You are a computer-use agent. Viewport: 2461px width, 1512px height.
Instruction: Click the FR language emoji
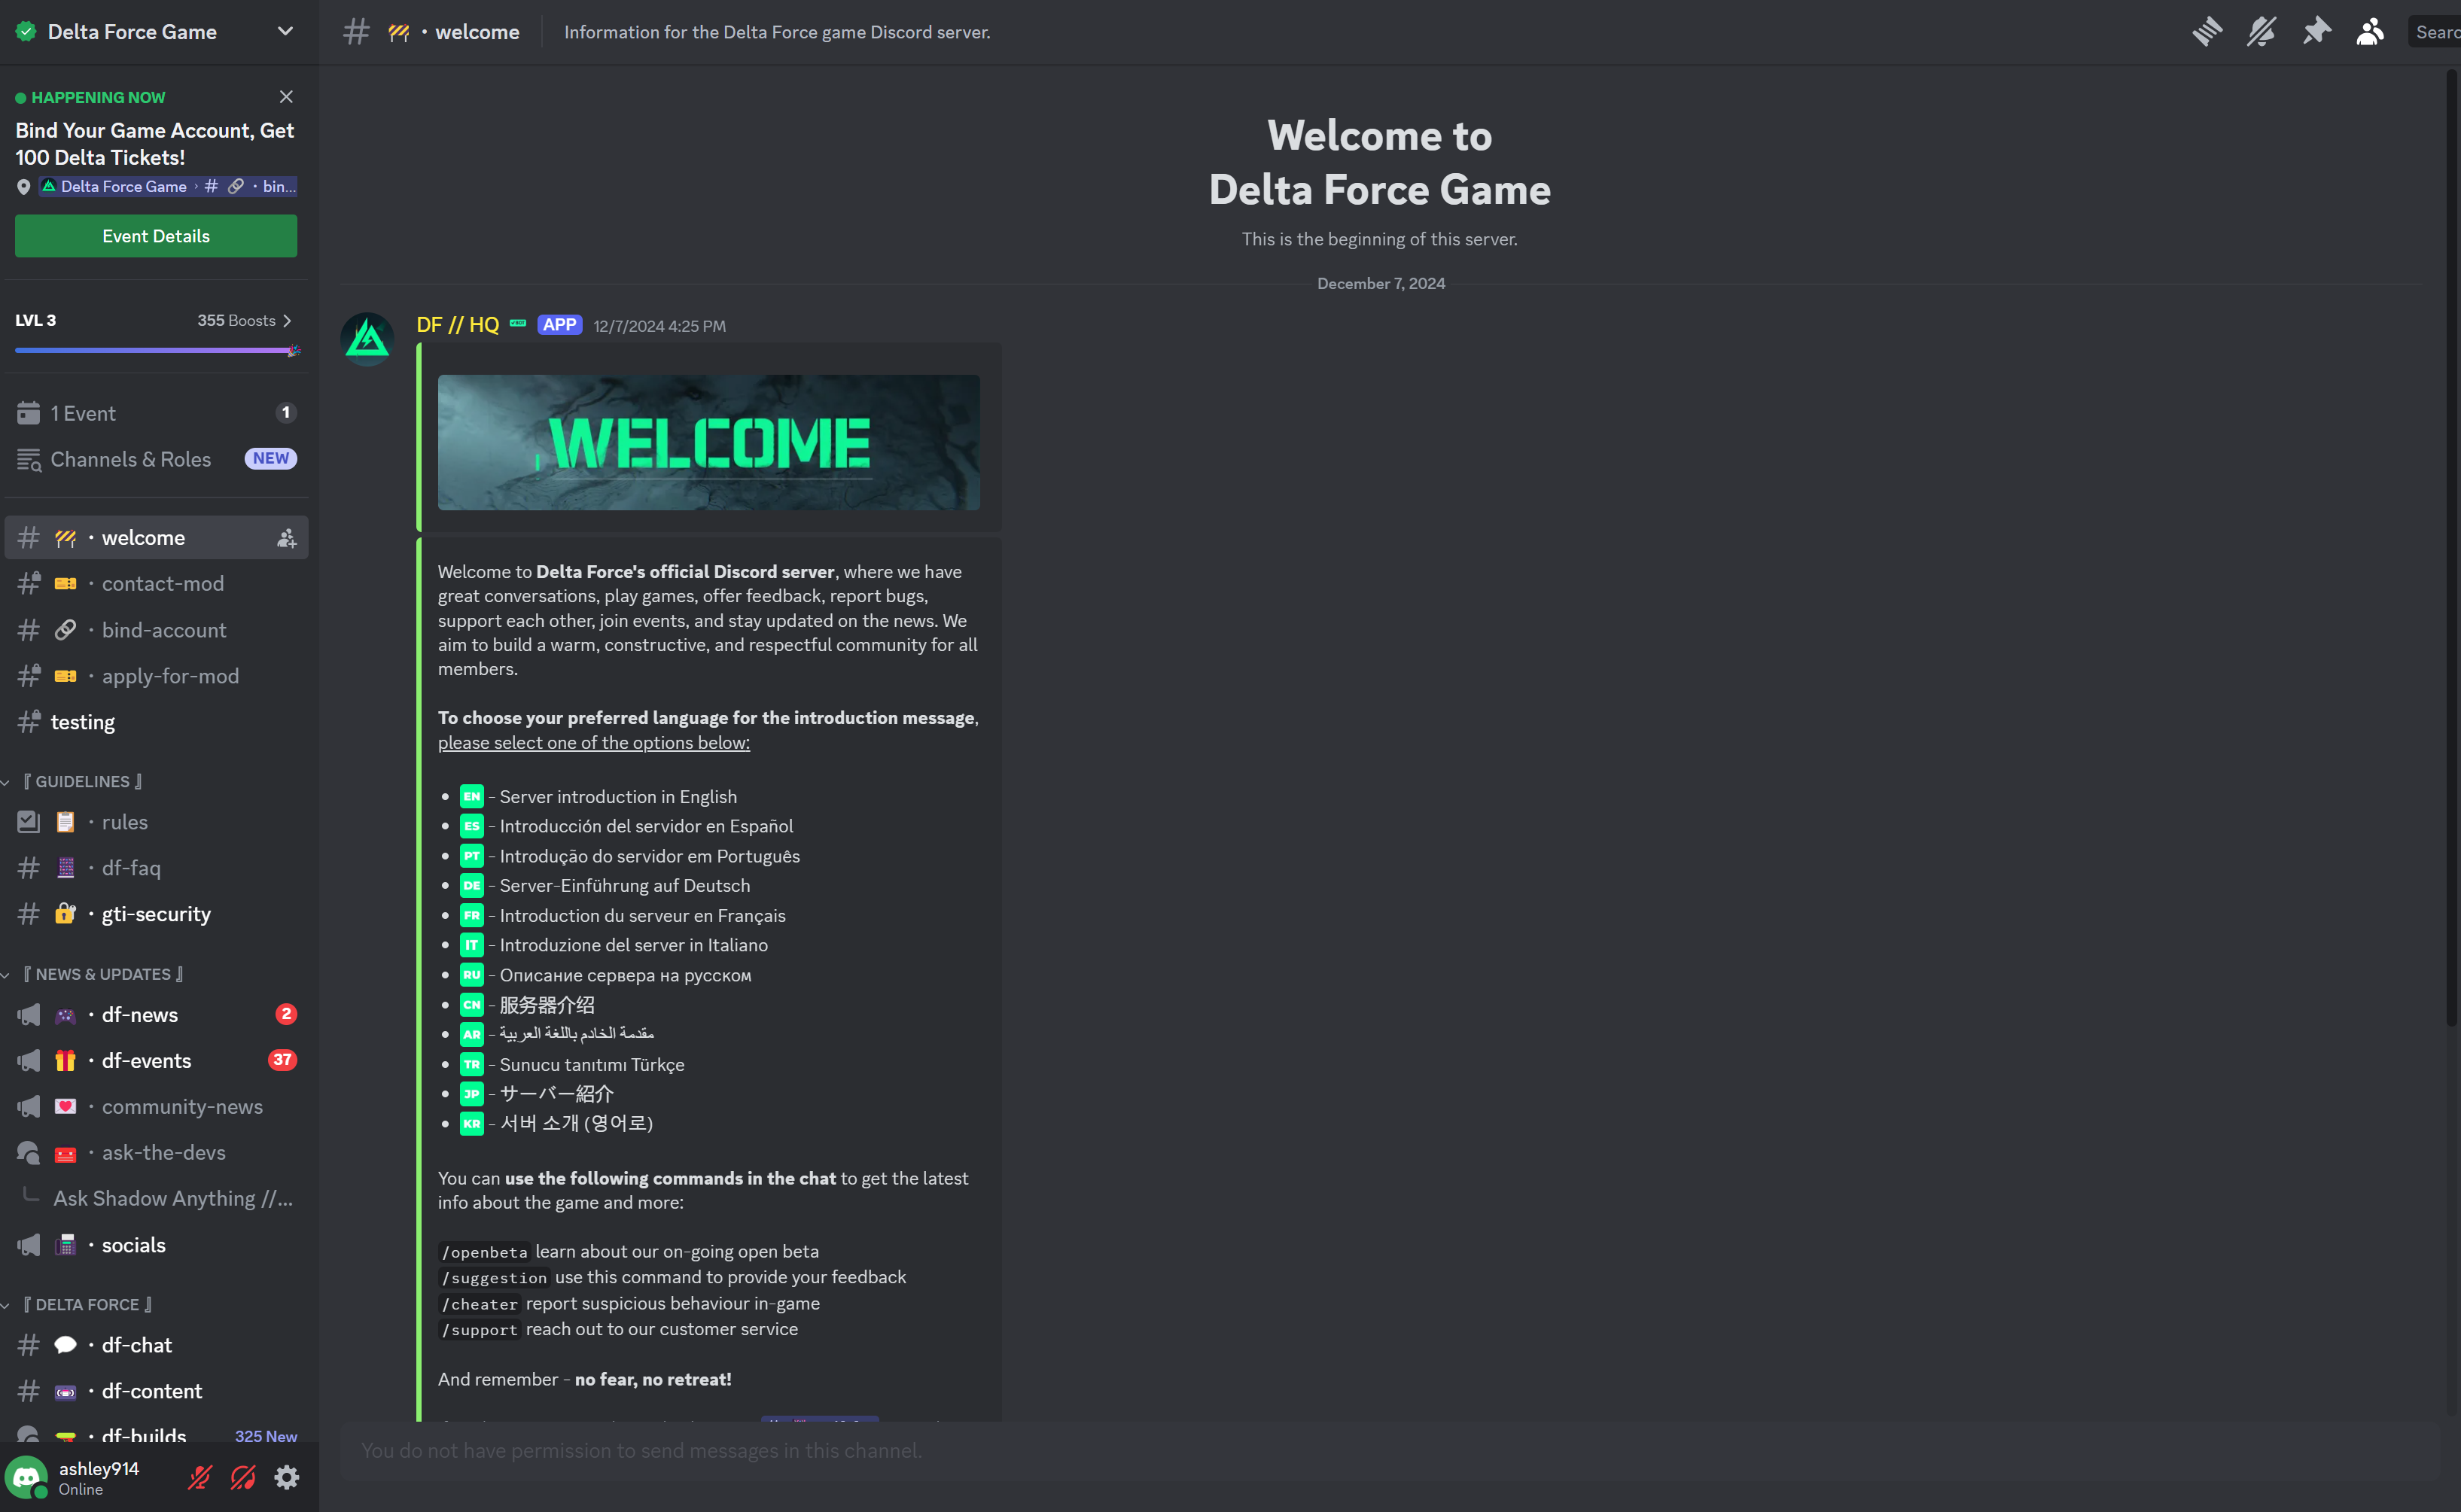coord(472,916)
